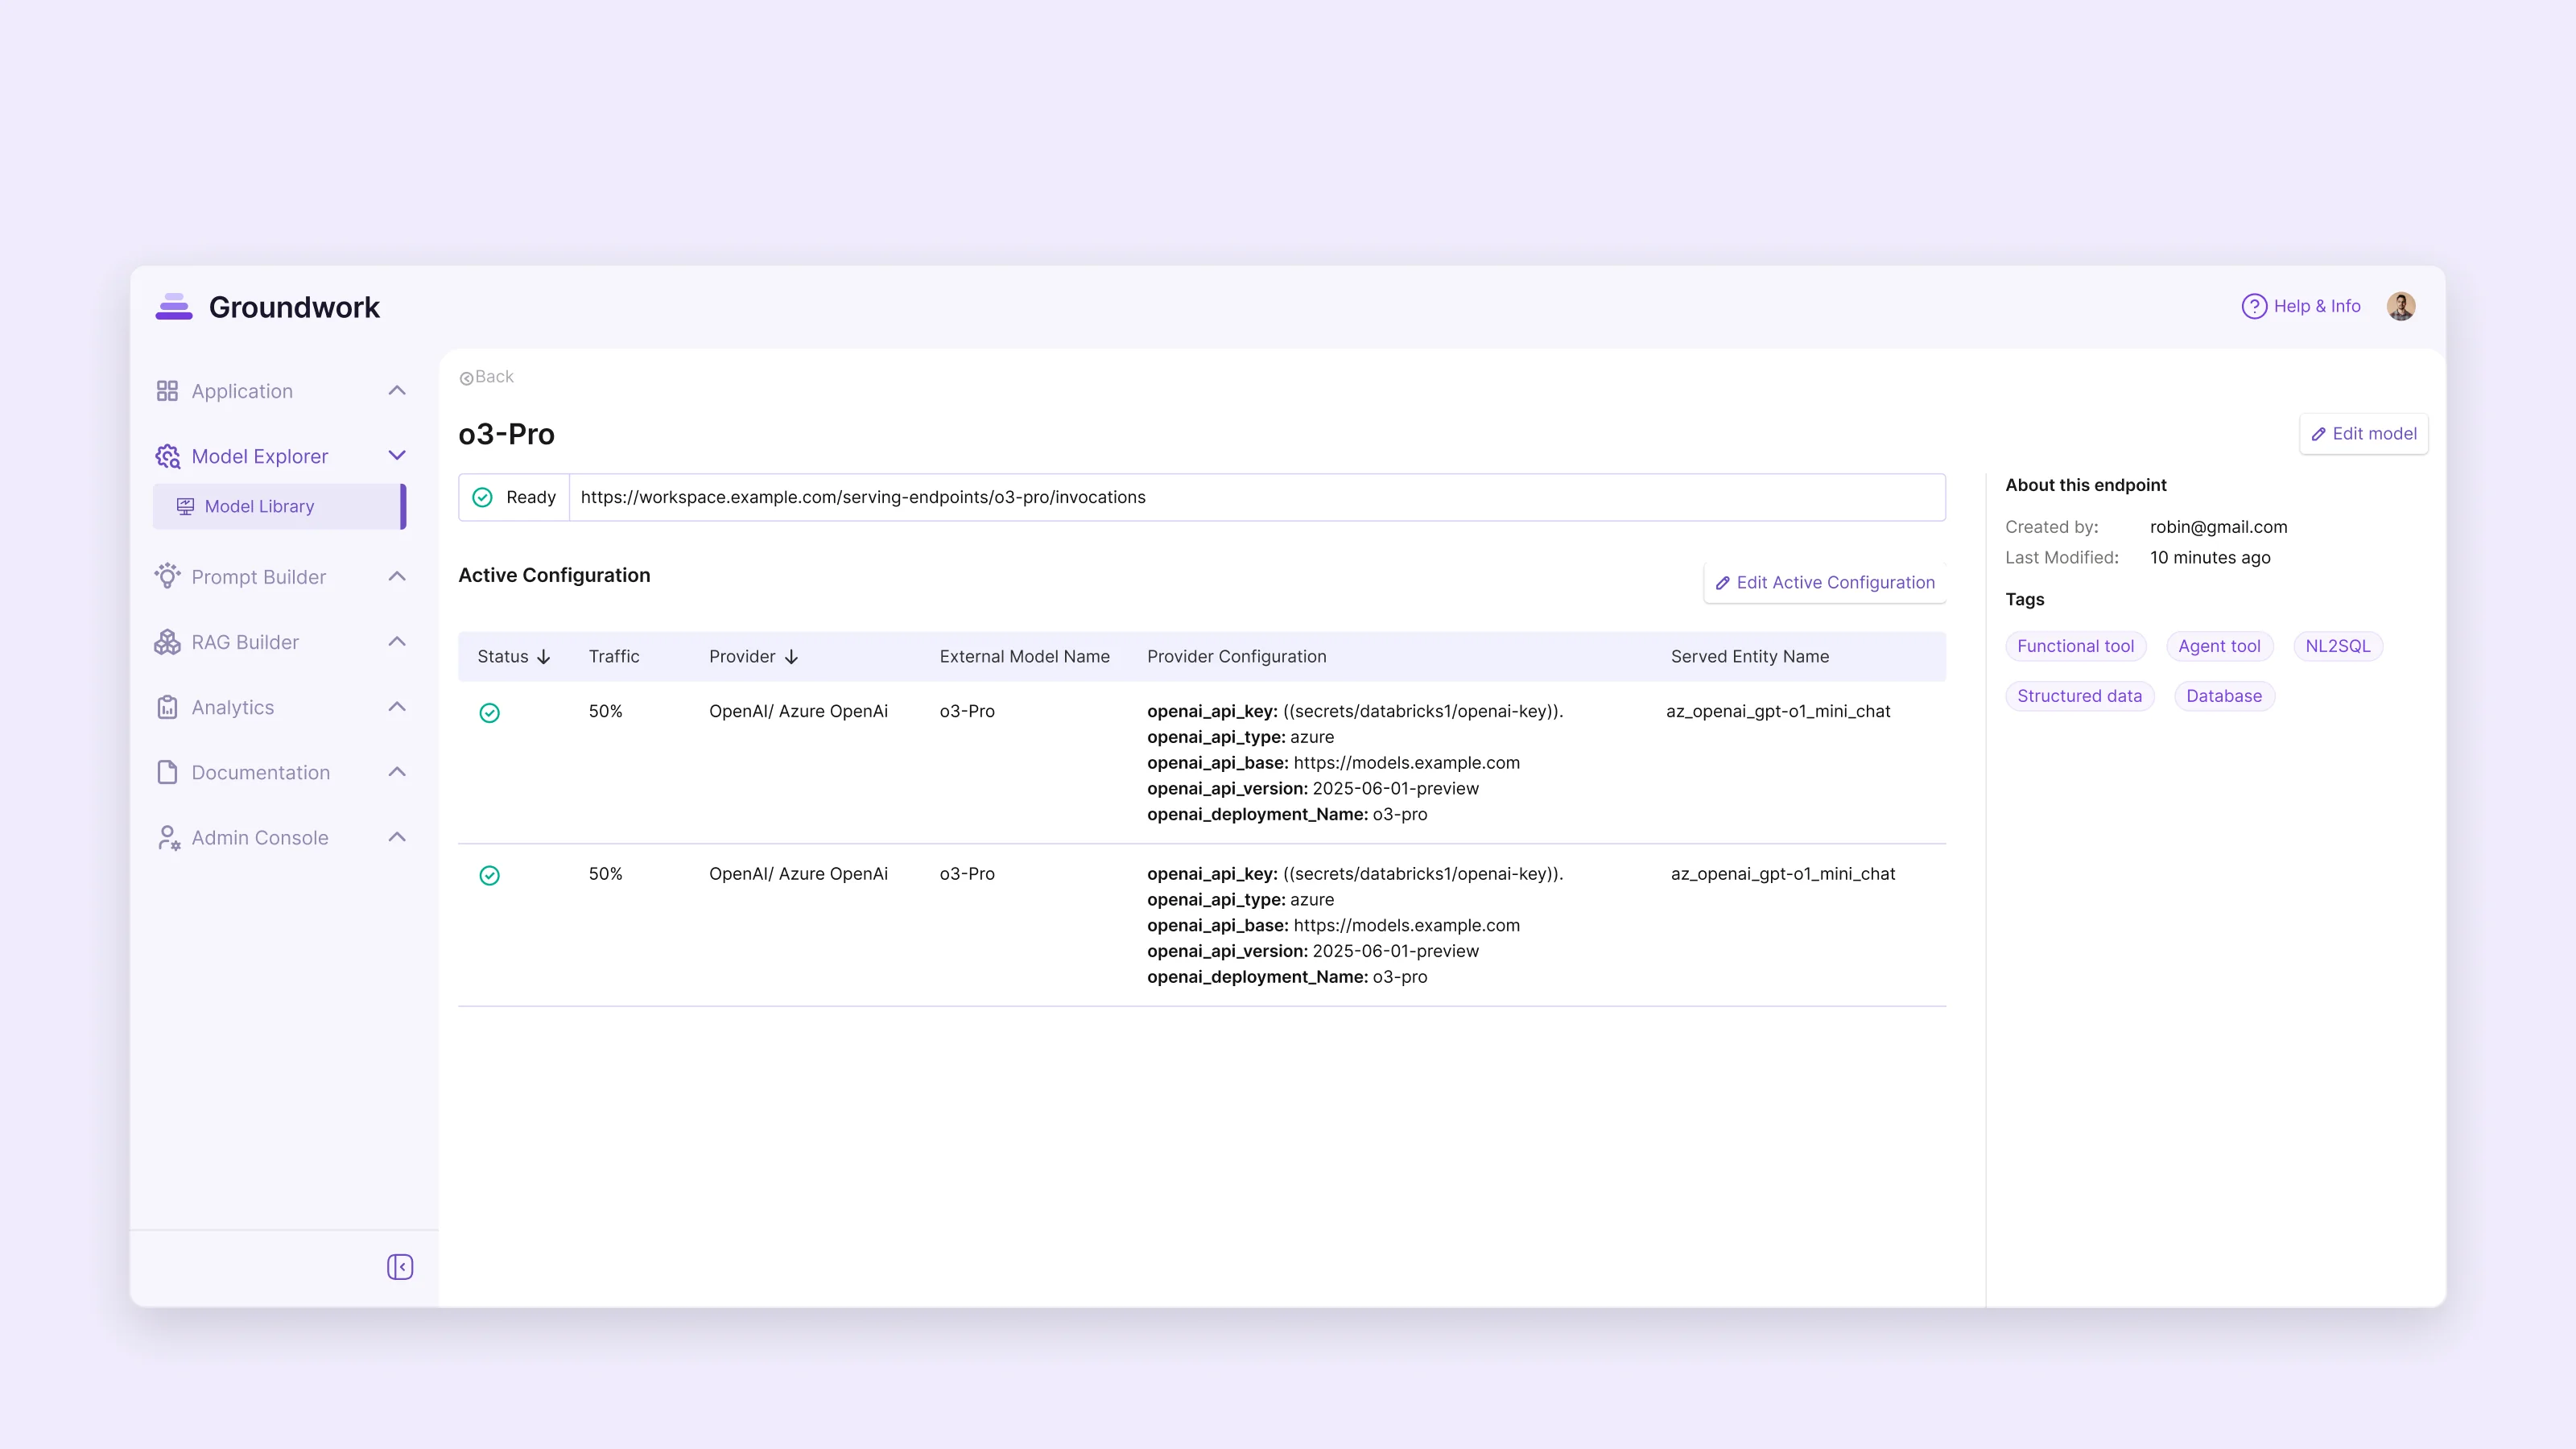
Task: Open the Documentation menu item
Action: click(280, 772)
